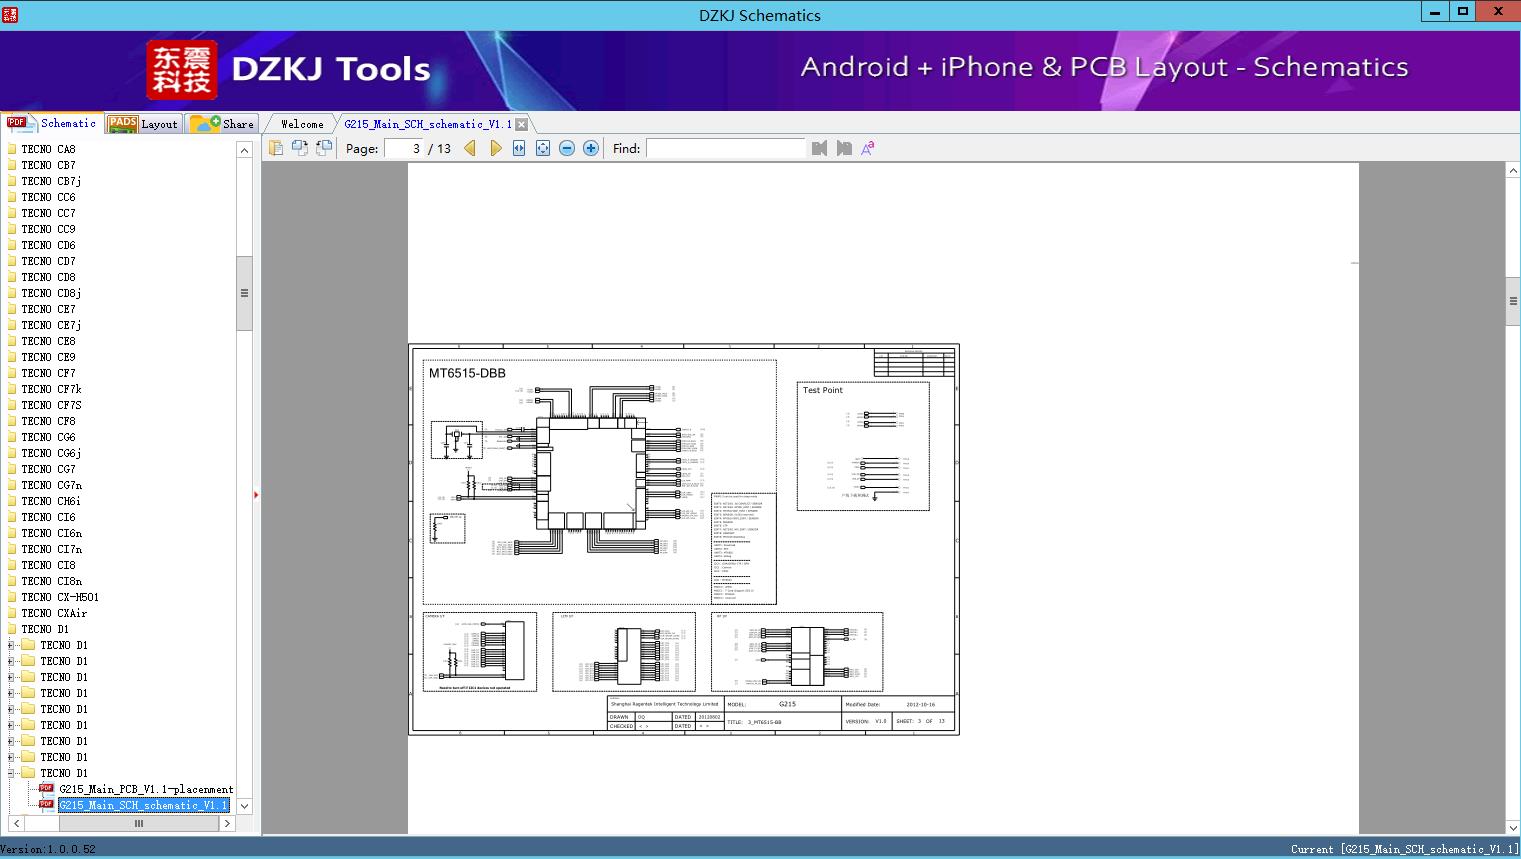This screenshot has height=859, width=1521.
Task: Click the clipboard document icon in the PDF toolbar
Action: tap(276, 148)
